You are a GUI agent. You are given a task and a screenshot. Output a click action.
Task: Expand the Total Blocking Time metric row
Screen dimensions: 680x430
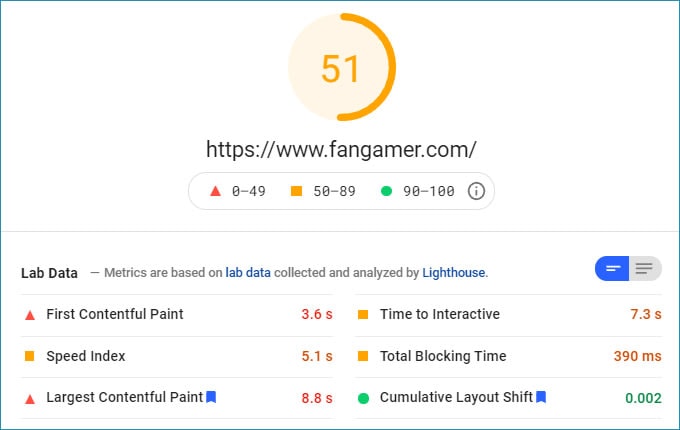pos(508,356)
